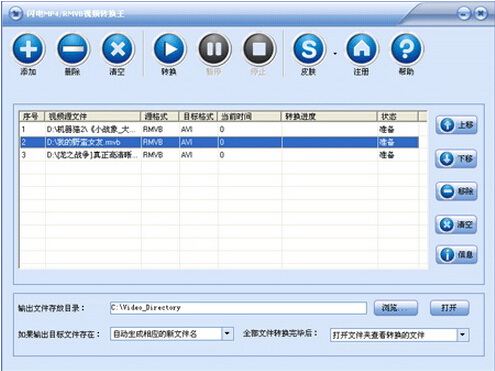Expand the after-conversion action dropdown
495x371 pixels.
click(x=463, y=335)
